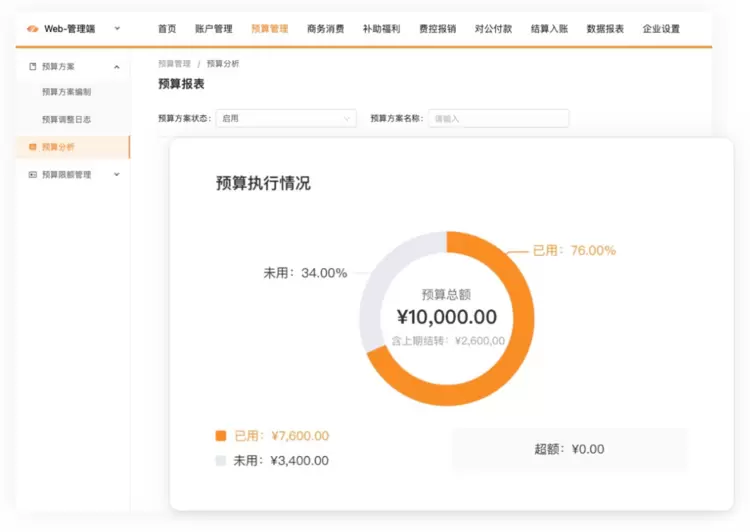This screenshot has width=750, height=532.
Task: Click the 预算跟那管理 sidebar icon
Action: tap(32, 175)
